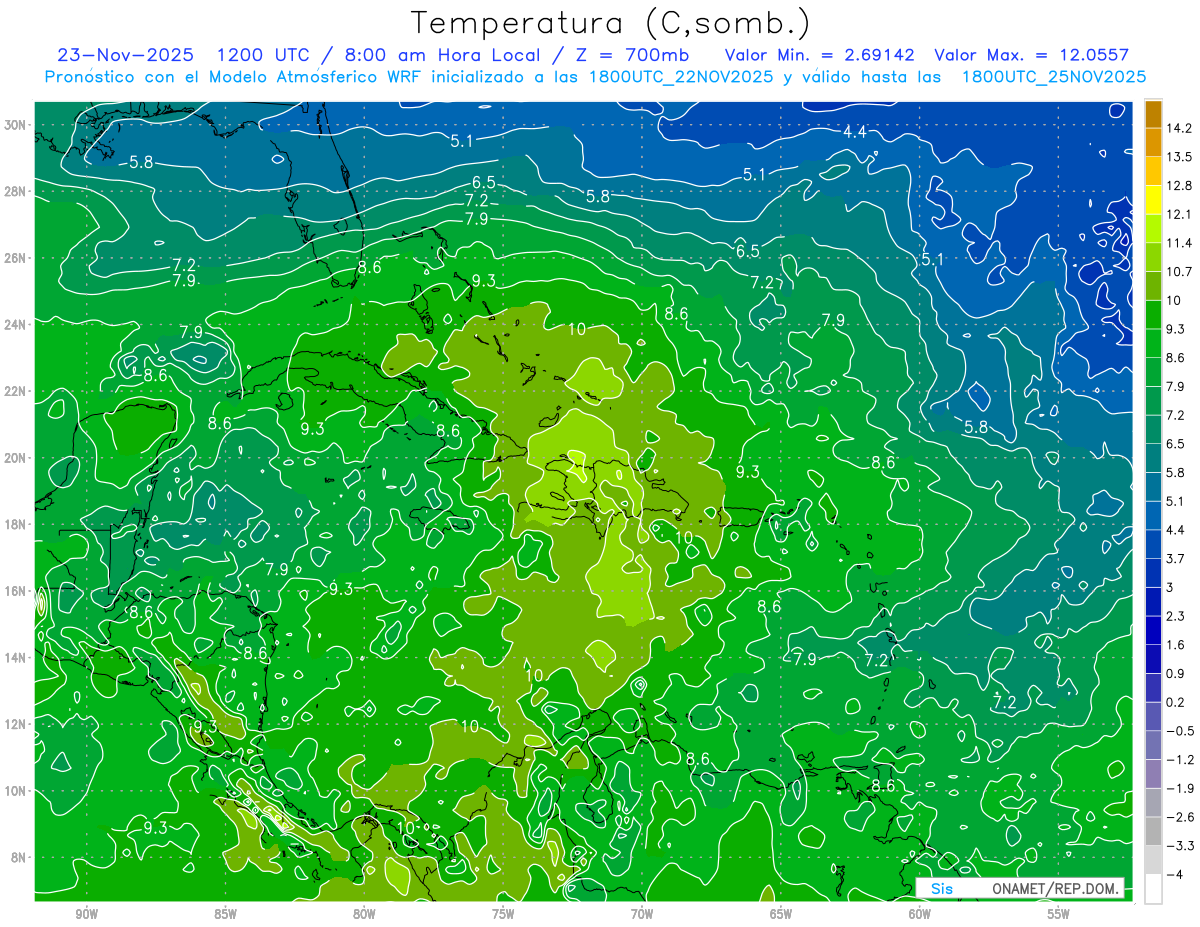
Task: Click the "Valor Max. = 12.0557" text
Action: 1032,55
